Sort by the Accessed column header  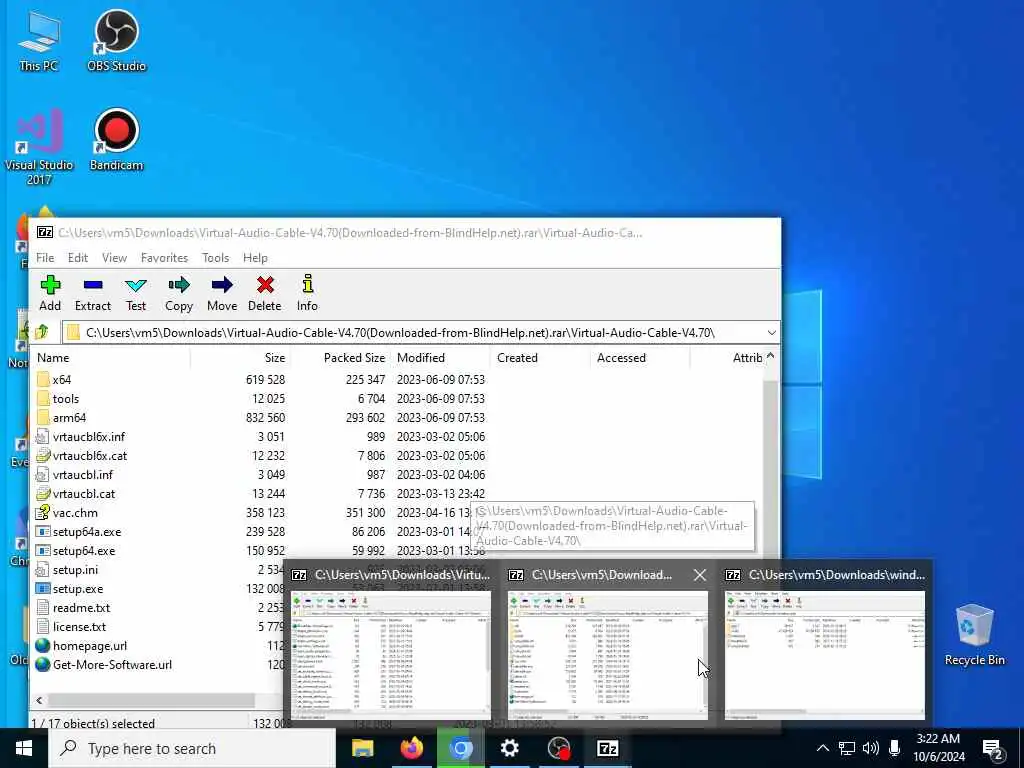coord(621,358)
